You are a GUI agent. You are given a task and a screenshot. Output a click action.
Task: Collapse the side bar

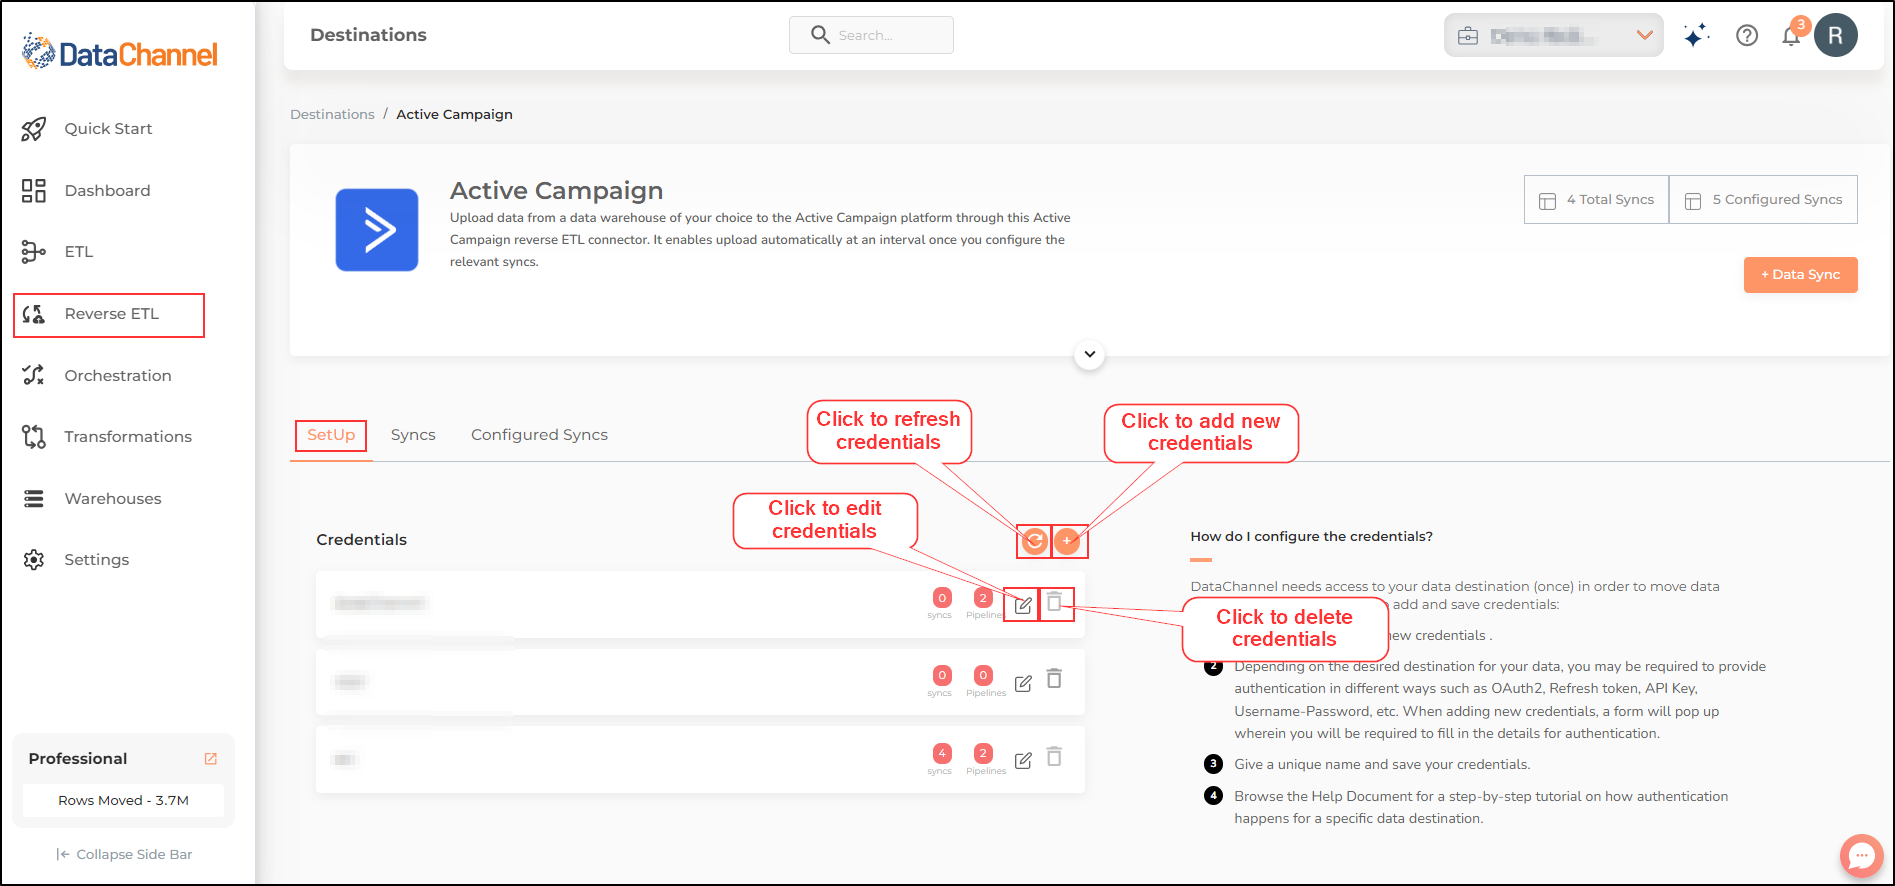pyautogui.click(x=124, y=855)
